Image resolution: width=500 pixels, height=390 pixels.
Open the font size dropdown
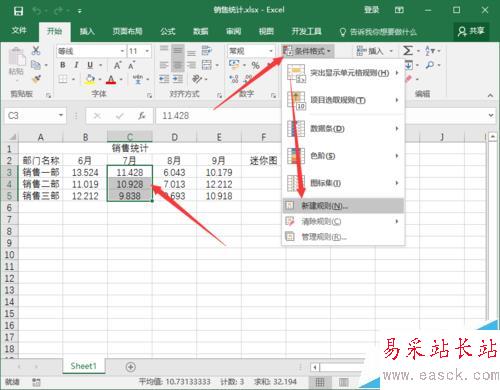tap(147, 51)
